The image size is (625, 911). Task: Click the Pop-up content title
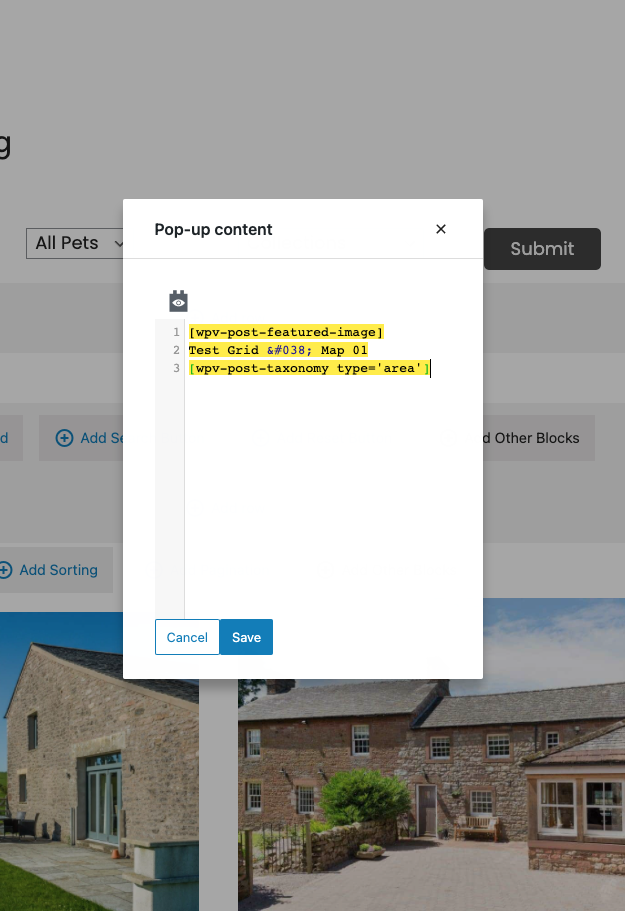tap(213, 229)
